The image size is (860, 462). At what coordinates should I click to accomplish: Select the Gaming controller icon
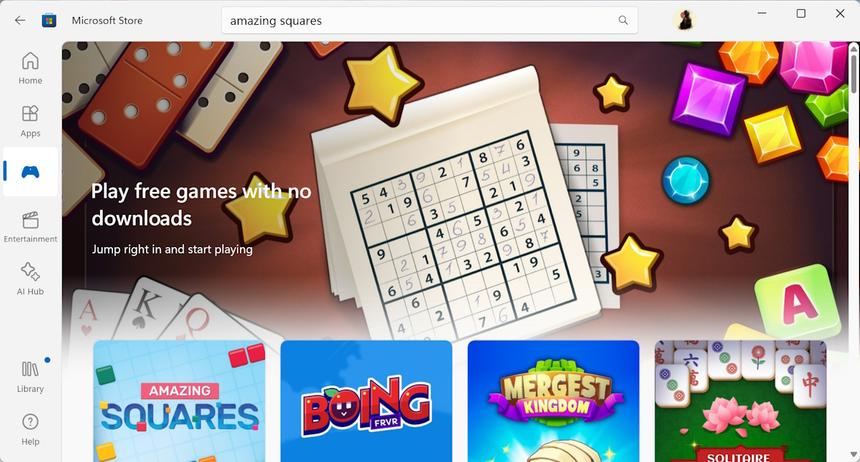click(30, 172)
